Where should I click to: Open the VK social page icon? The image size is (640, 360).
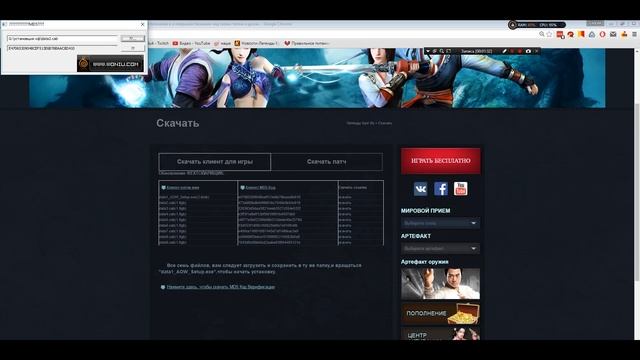(420, 189)
